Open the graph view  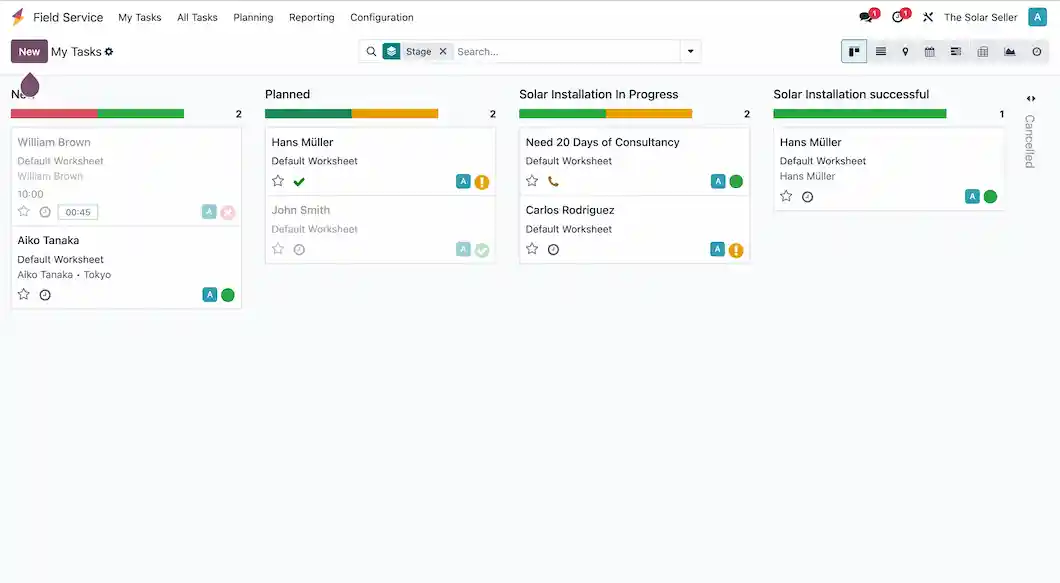(1009, 51)
